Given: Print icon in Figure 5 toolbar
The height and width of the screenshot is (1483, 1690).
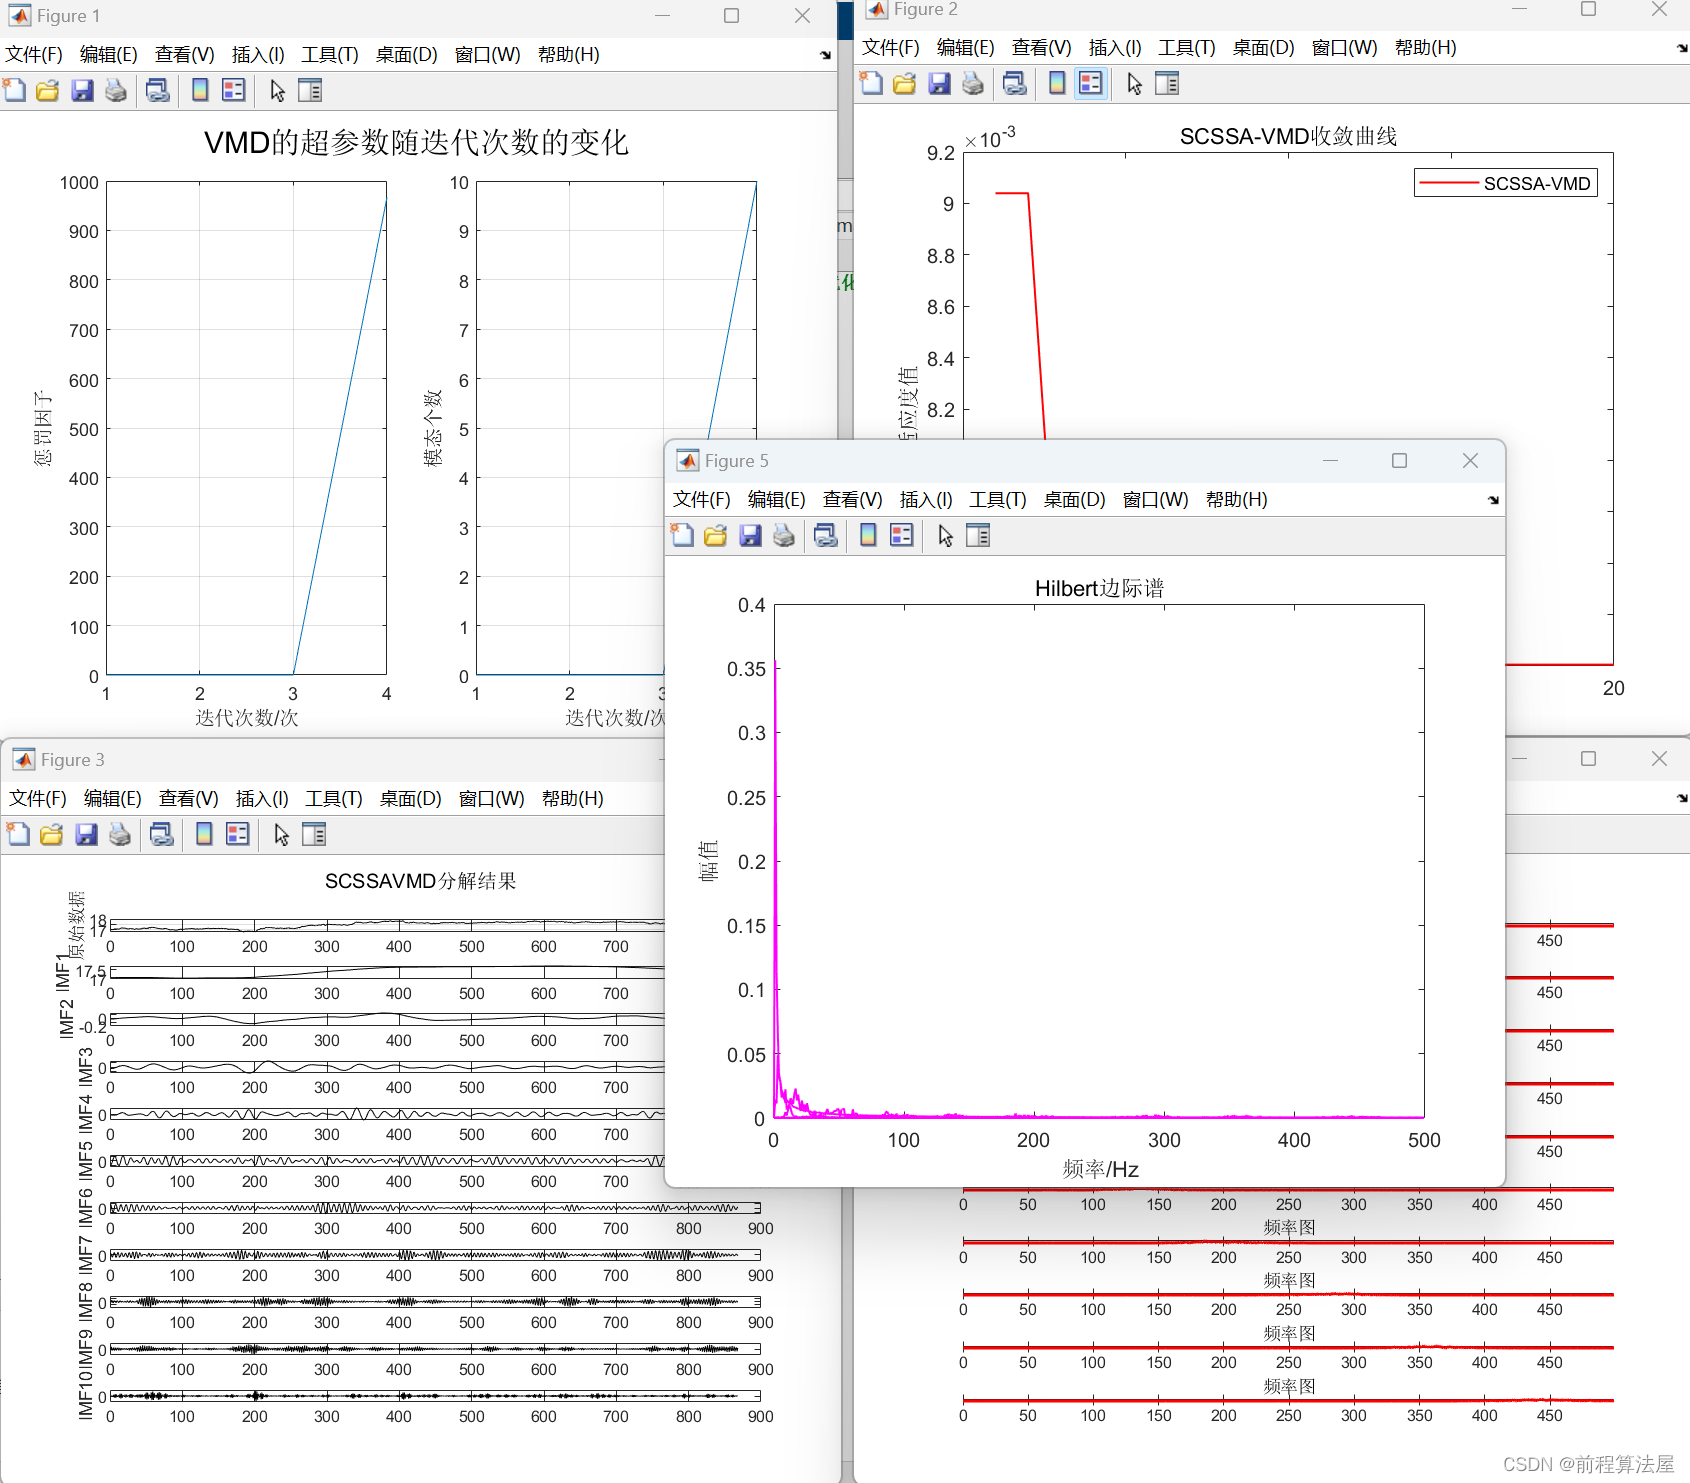Looking at the screenshot, I should 784,536.
